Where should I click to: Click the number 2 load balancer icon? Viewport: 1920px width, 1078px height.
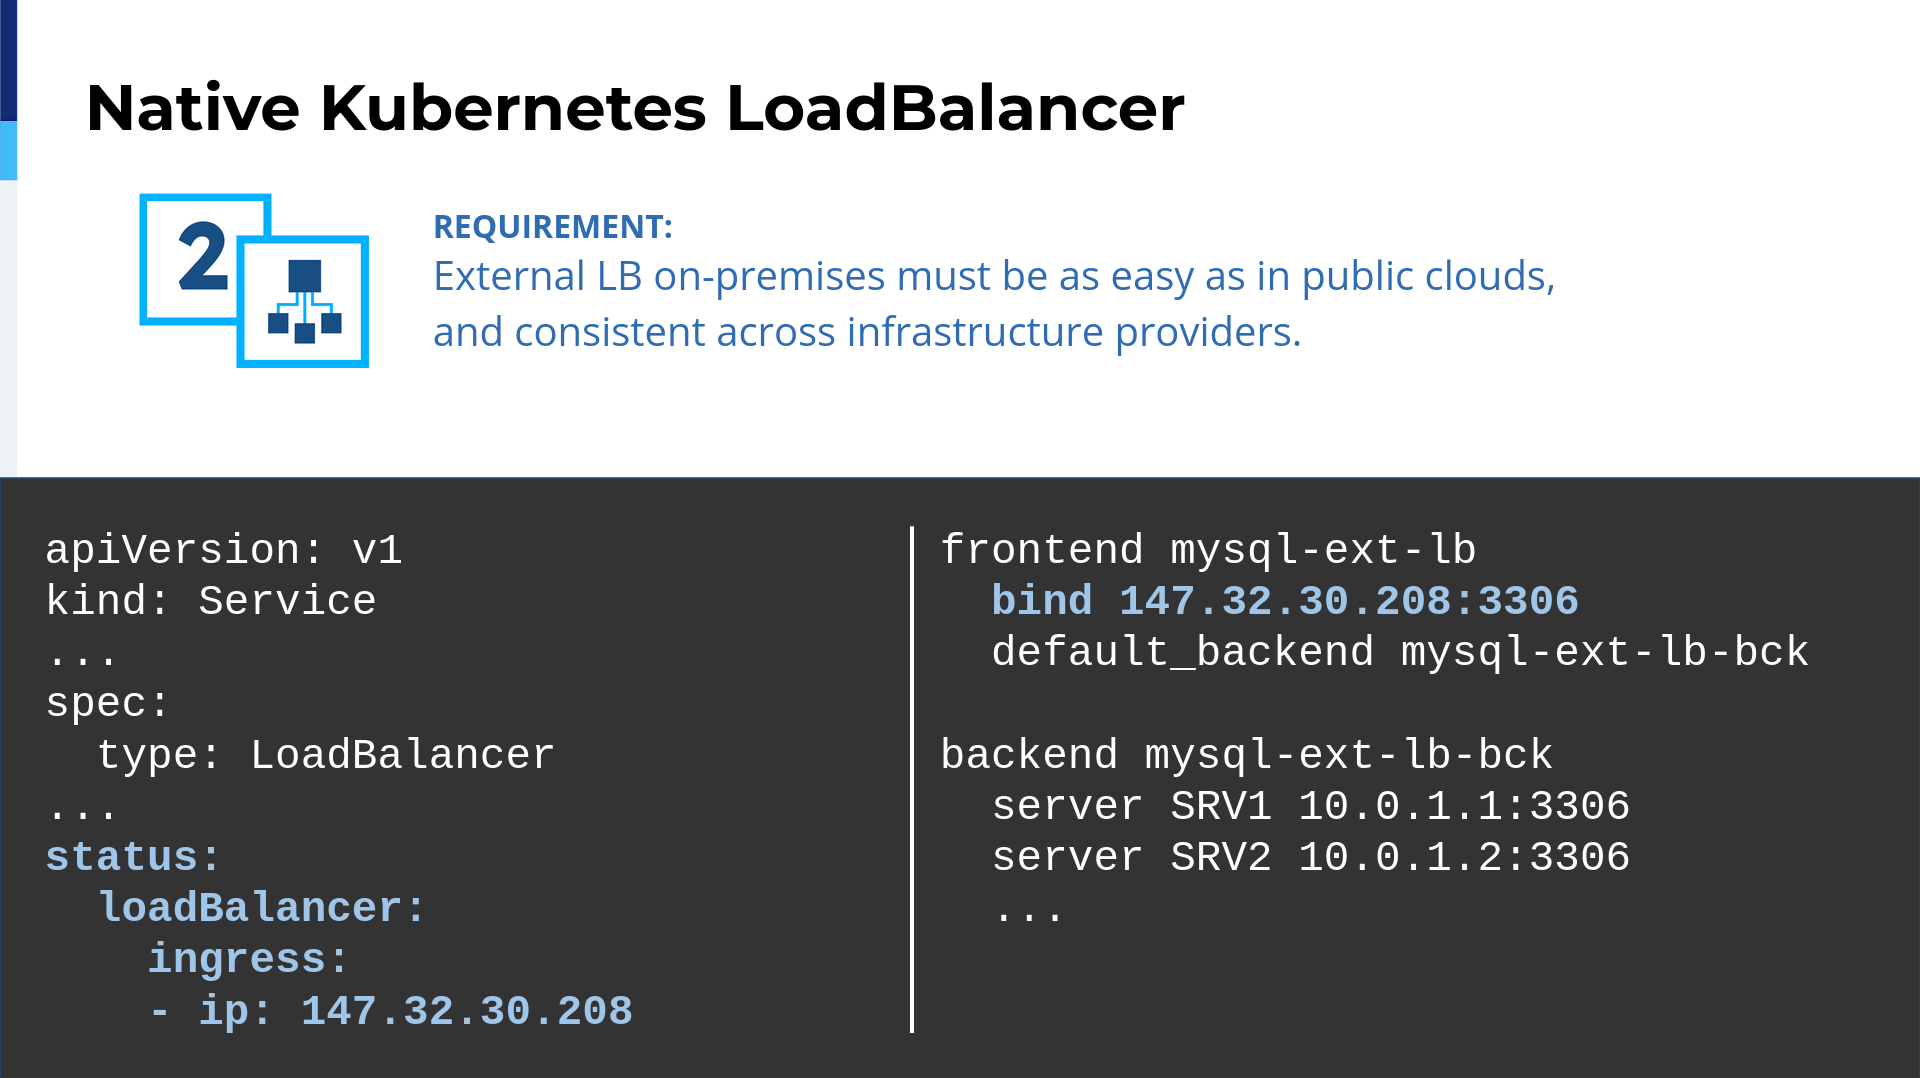pos(204,257)
